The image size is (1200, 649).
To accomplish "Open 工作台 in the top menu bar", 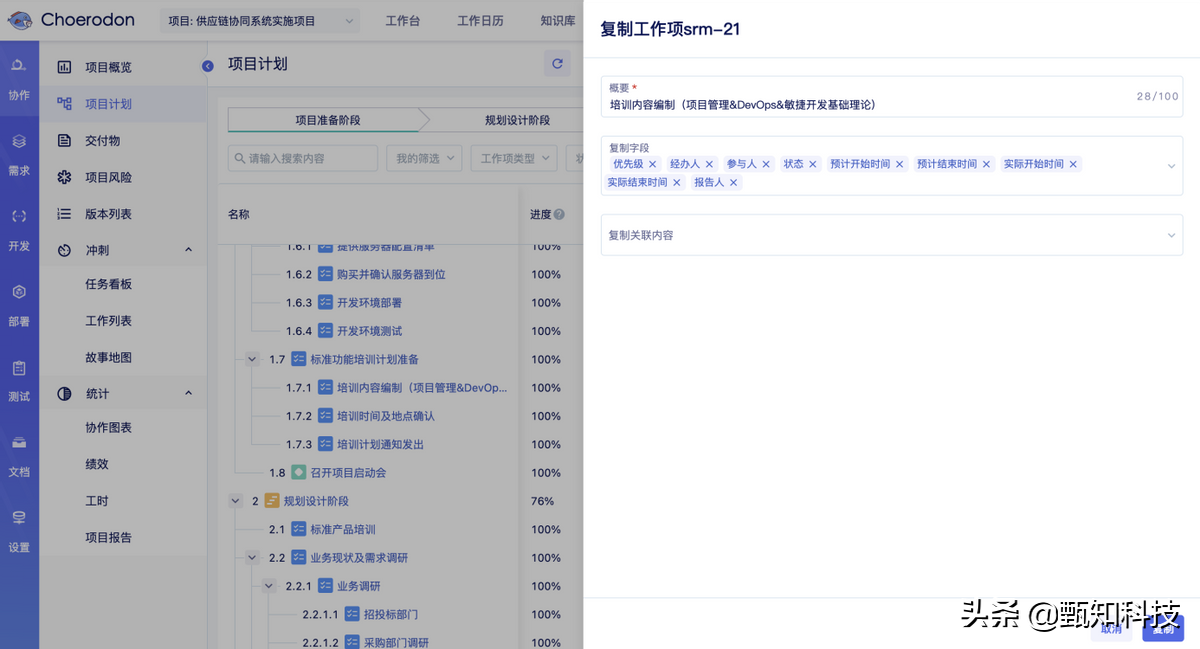I will click(x=403, y=20).
